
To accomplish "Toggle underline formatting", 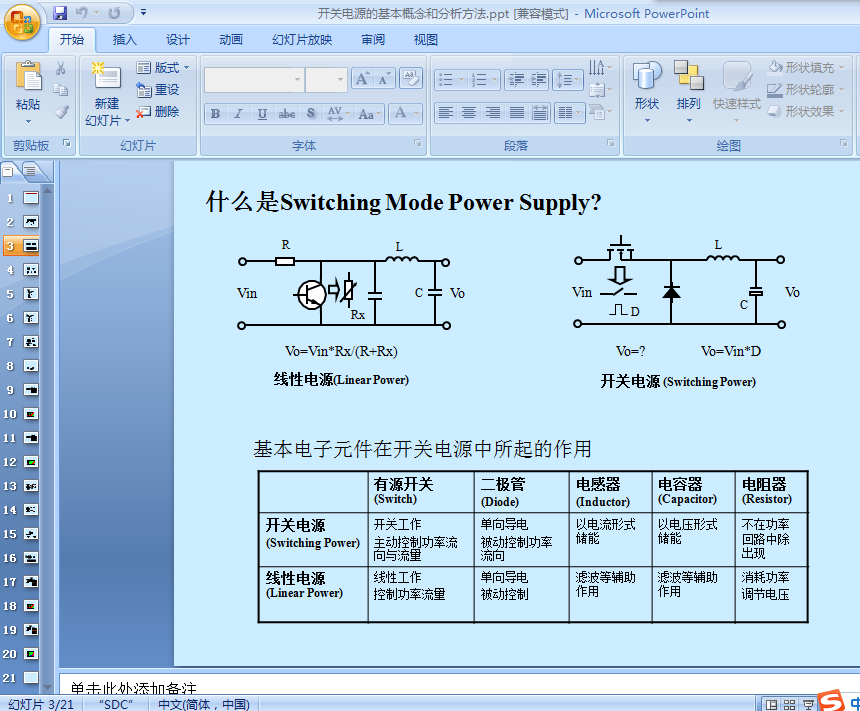I will 262,114.
